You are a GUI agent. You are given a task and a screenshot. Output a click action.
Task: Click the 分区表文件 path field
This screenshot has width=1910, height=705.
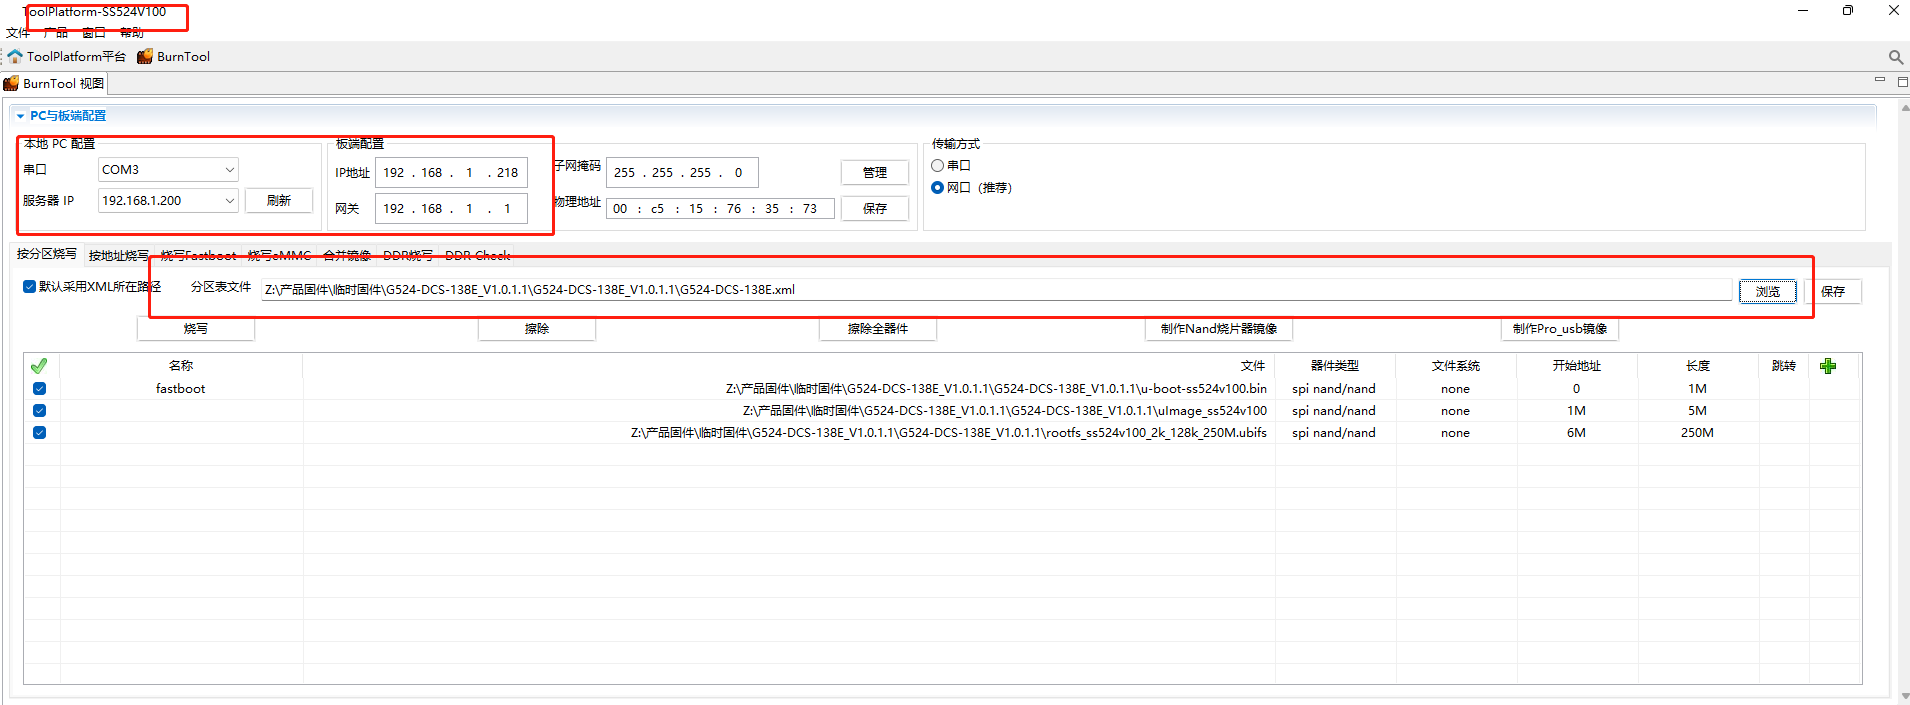tap(996, 290)
